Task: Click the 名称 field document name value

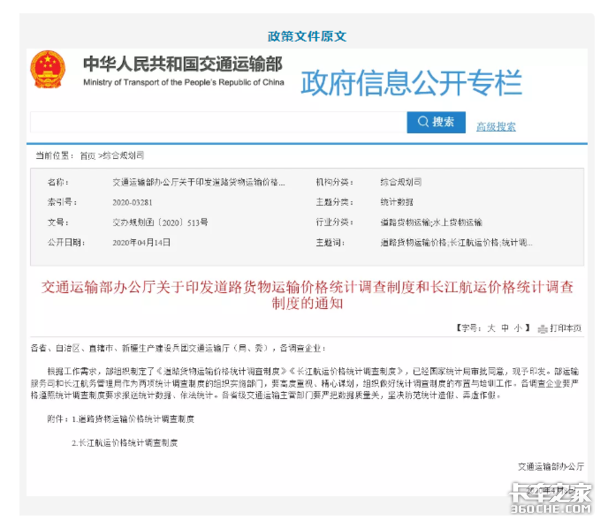Action: click(x=192, y=184)
